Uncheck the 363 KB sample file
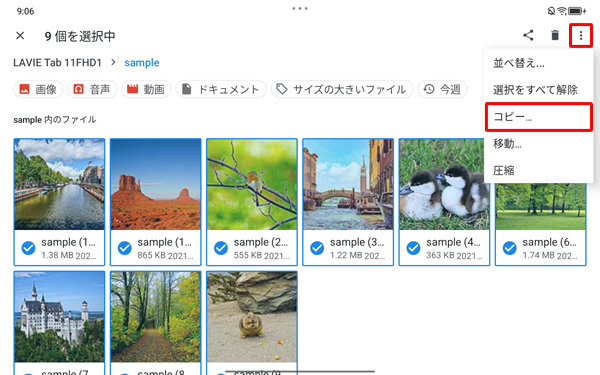600x375 pixels. [x=414, y=248]
